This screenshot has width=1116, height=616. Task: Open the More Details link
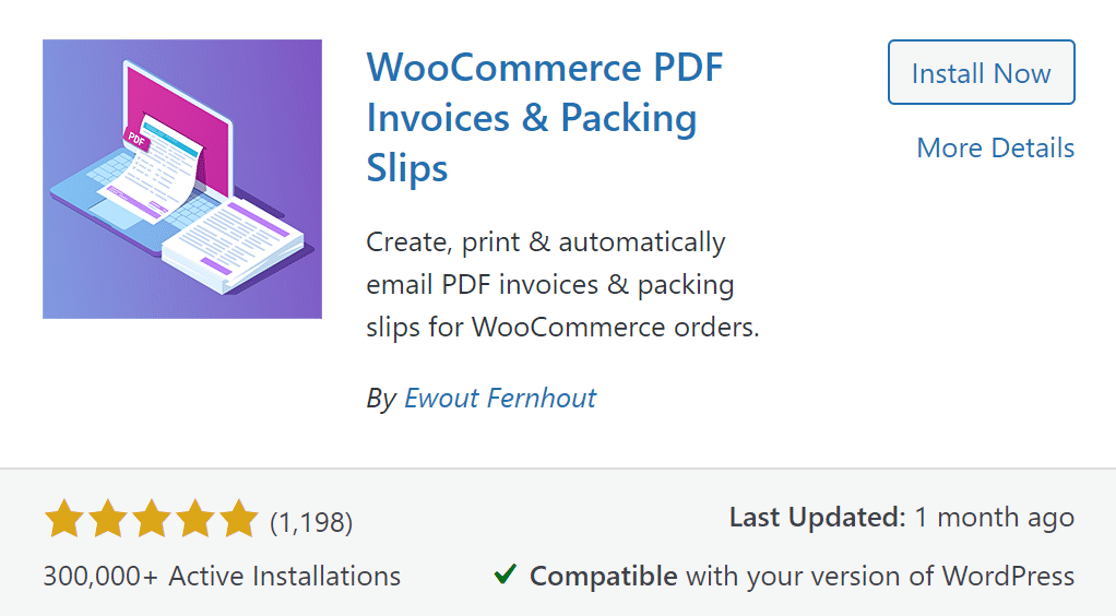(x=996, y=148)
